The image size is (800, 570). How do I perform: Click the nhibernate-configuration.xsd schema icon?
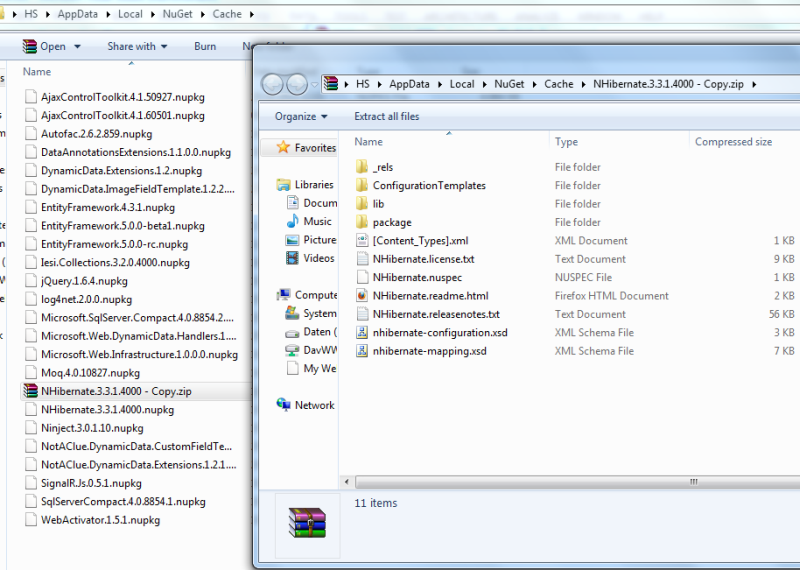point(362,332)
